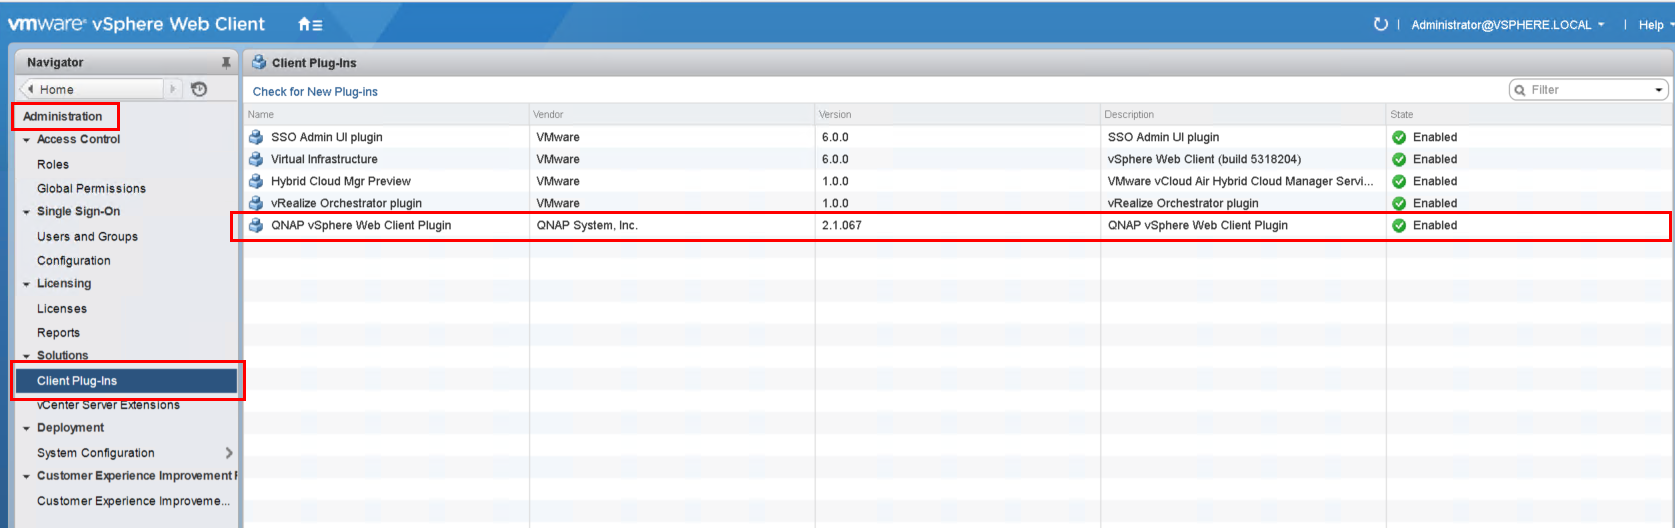This screenshot has height=528, width=1675.
Task: Click the SSO Admin UI plugin icon
Action: pos(256,137)
